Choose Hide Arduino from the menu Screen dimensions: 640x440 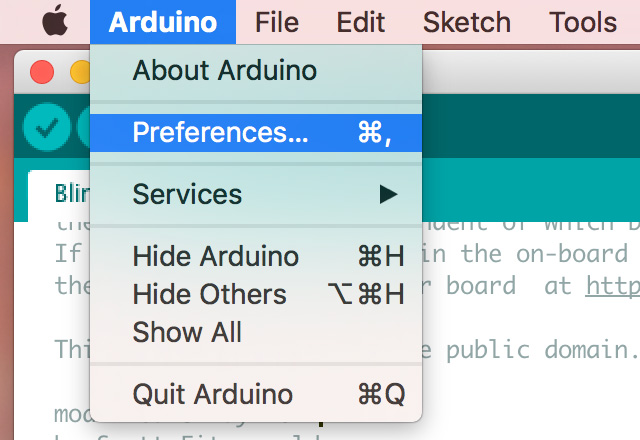215,256
